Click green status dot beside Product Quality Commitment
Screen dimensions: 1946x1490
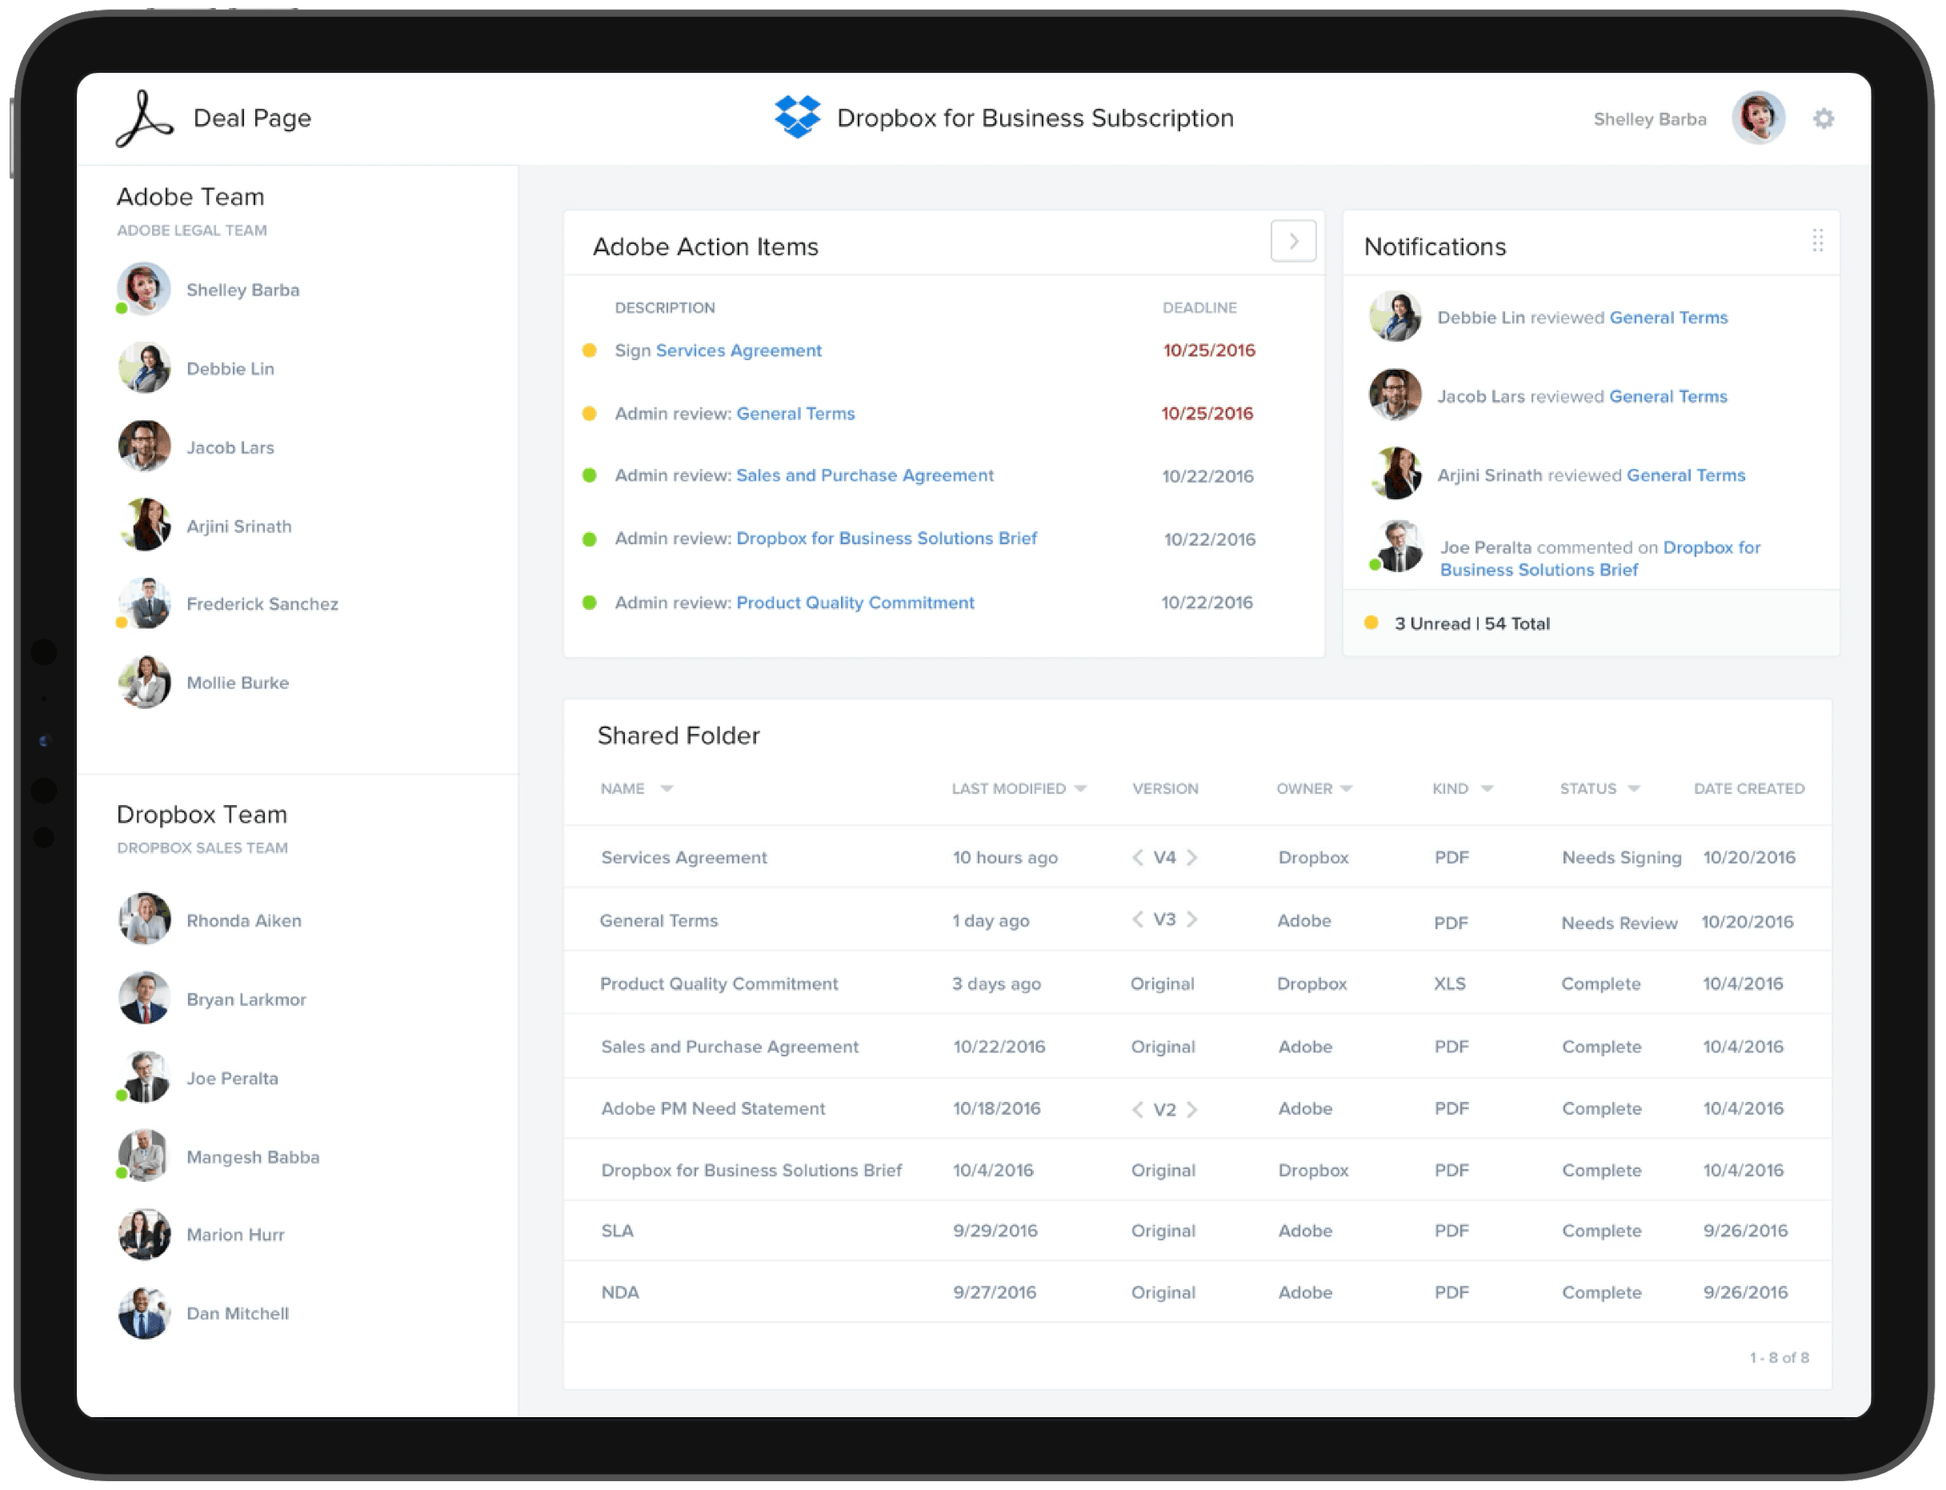(x=589, y=602)
